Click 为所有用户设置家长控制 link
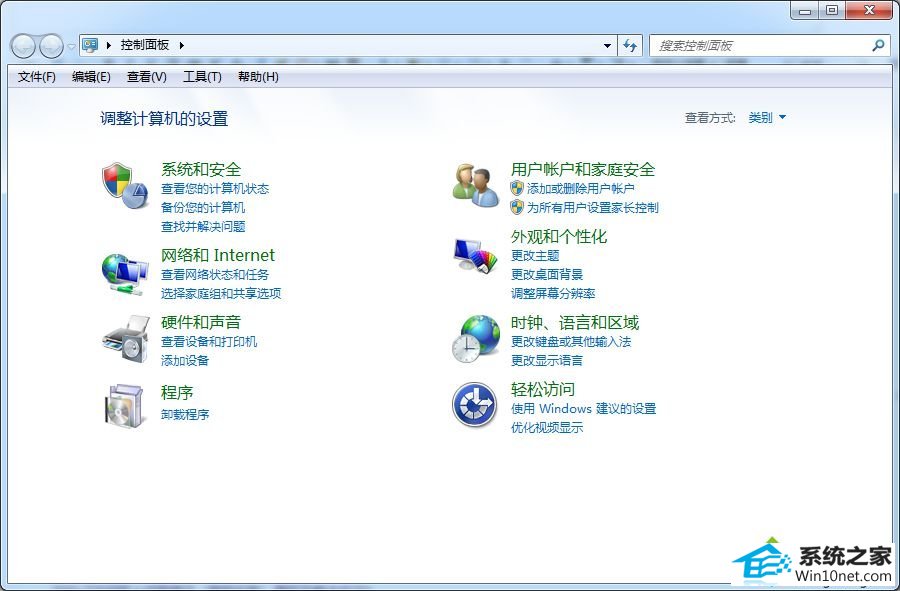The width and height of the screenshot is (900, 591). point(592,207)
